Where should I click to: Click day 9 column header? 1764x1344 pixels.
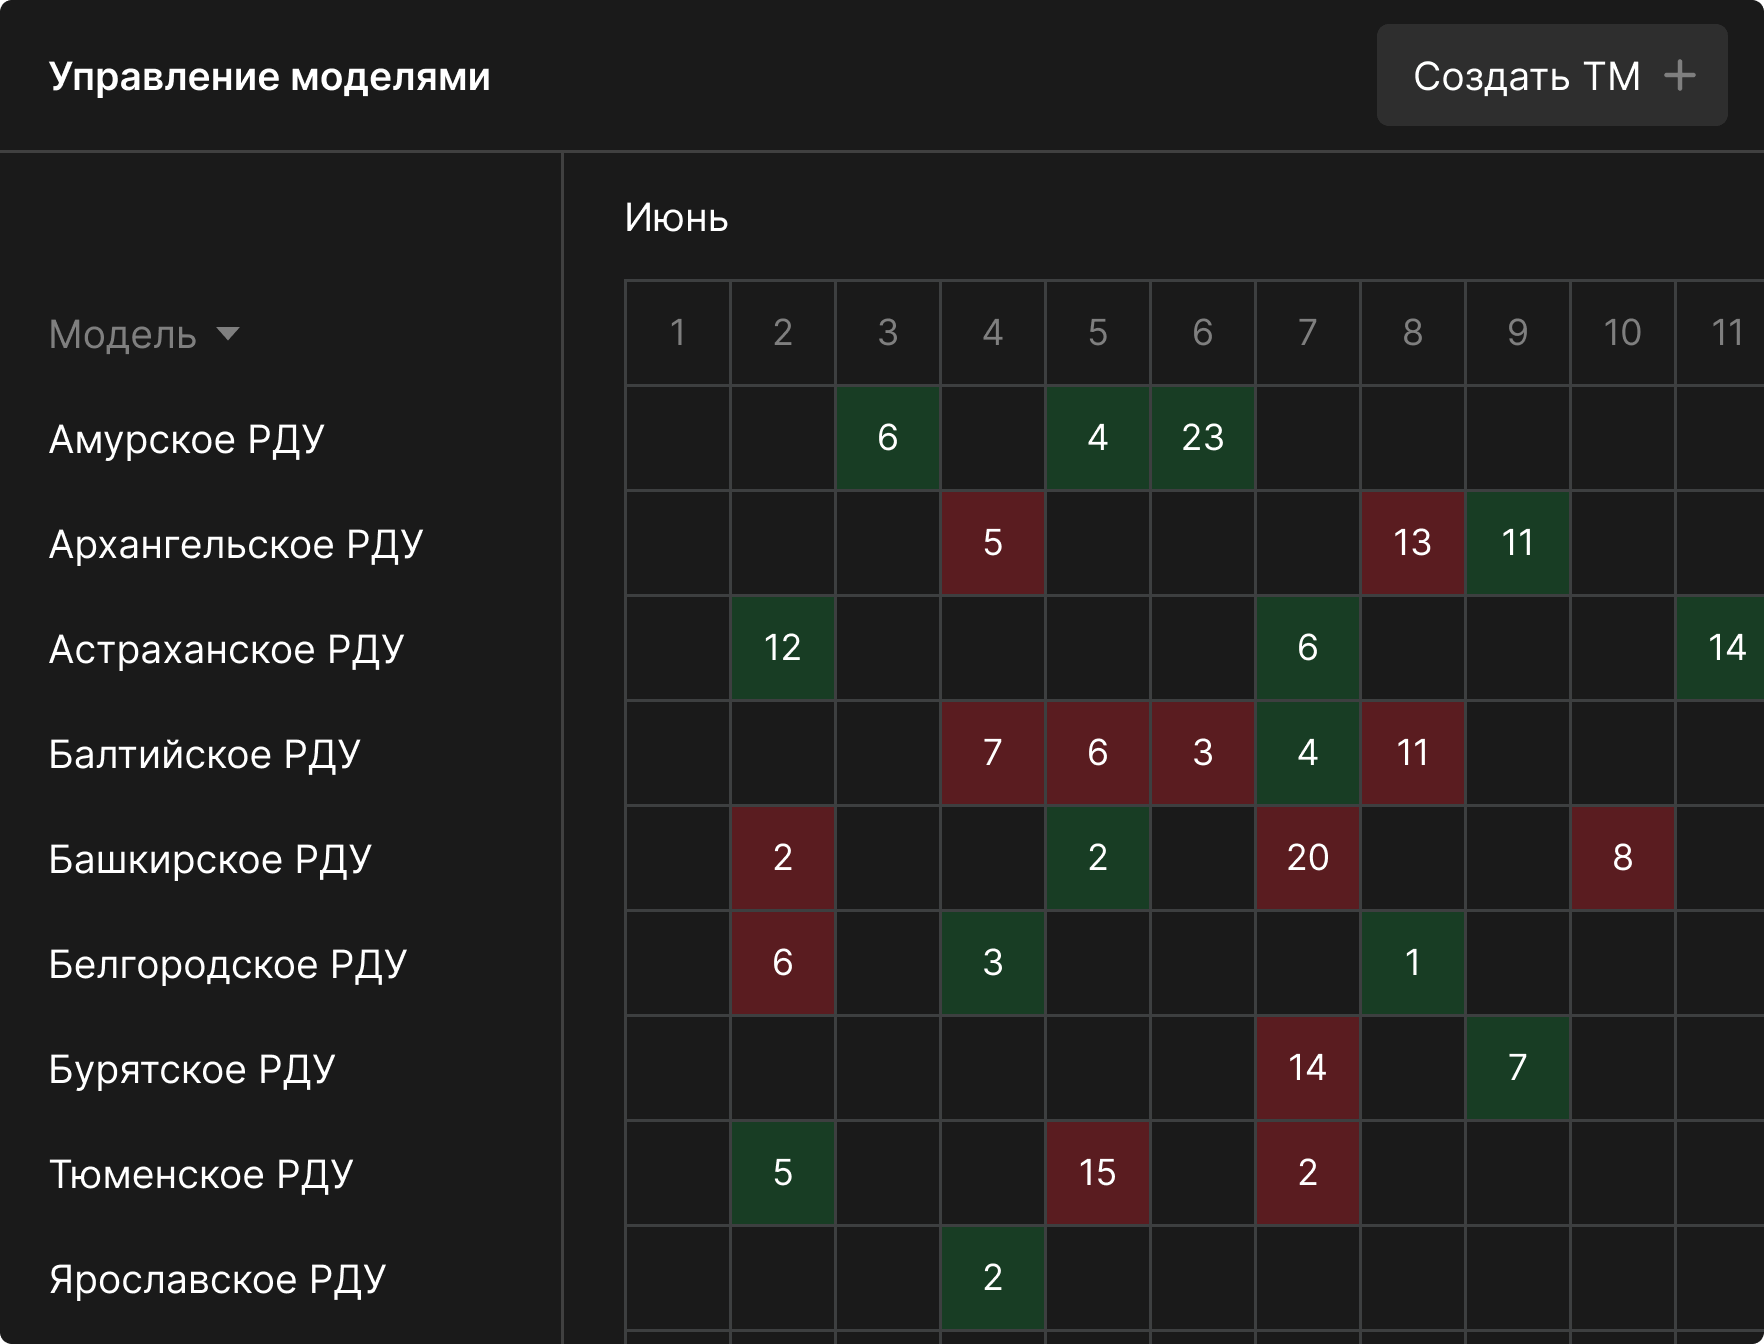click(1518, 333)
